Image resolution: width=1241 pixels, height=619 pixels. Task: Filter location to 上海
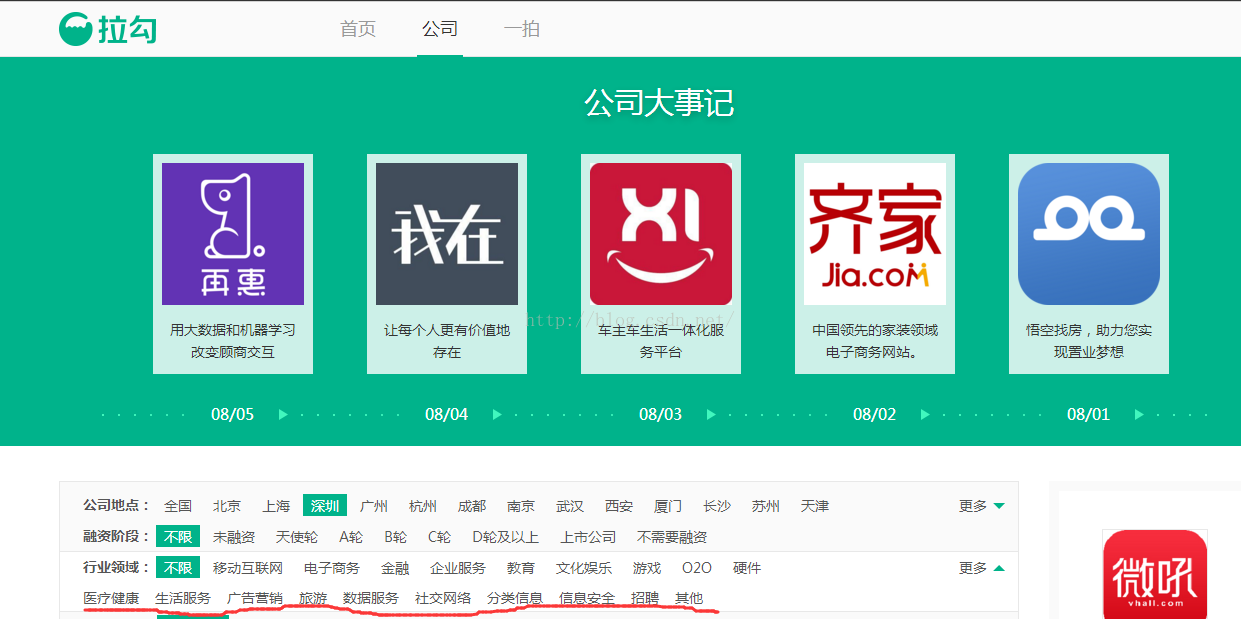pyautogui.click(x=276, y=506)
